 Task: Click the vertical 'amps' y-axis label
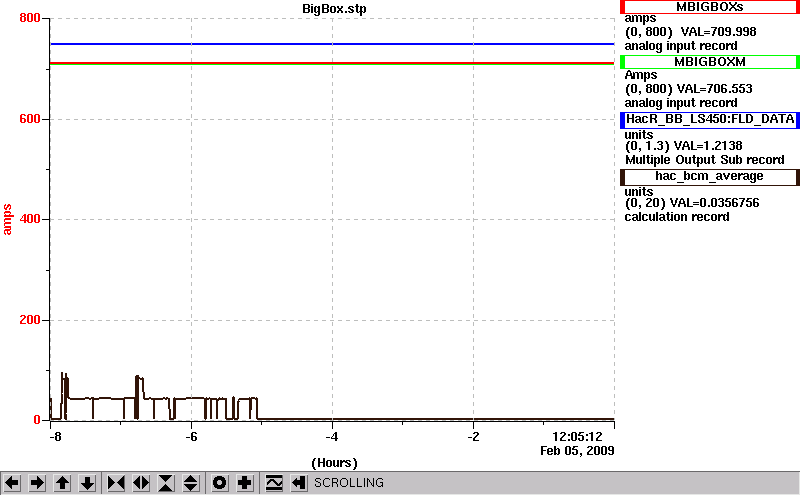pyautogui.click(x=7, y=219)
